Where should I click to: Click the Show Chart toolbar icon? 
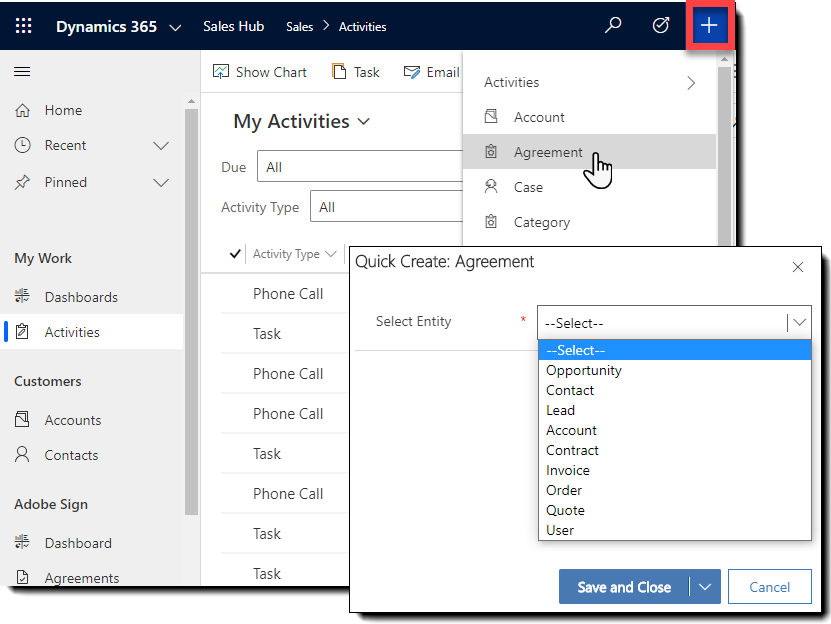coord(222,72)
